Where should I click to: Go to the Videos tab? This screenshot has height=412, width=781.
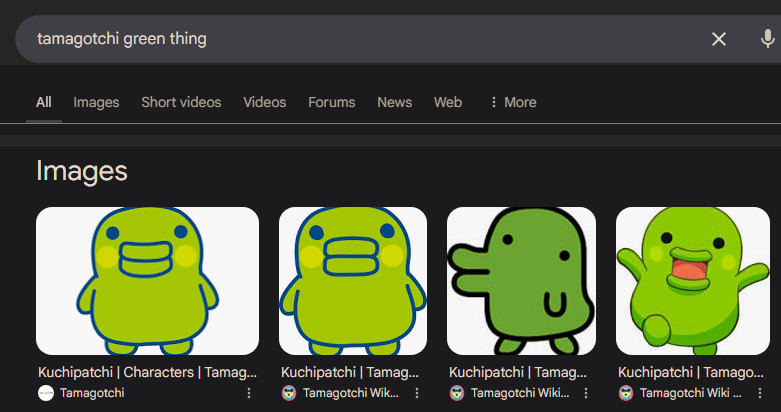pos(264,102)
